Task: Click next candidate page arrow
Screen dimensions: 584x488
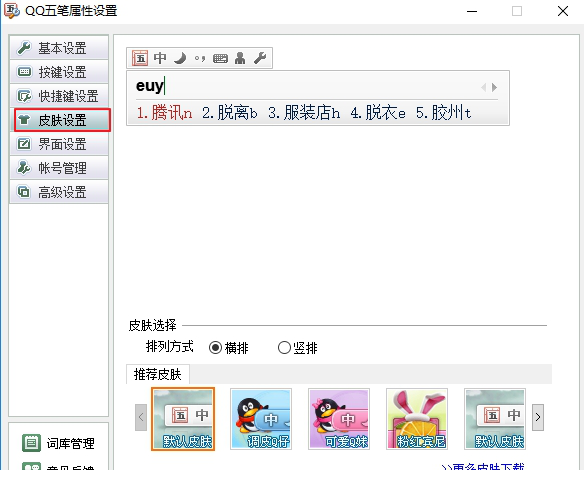Action: click(x=494, y=87)
